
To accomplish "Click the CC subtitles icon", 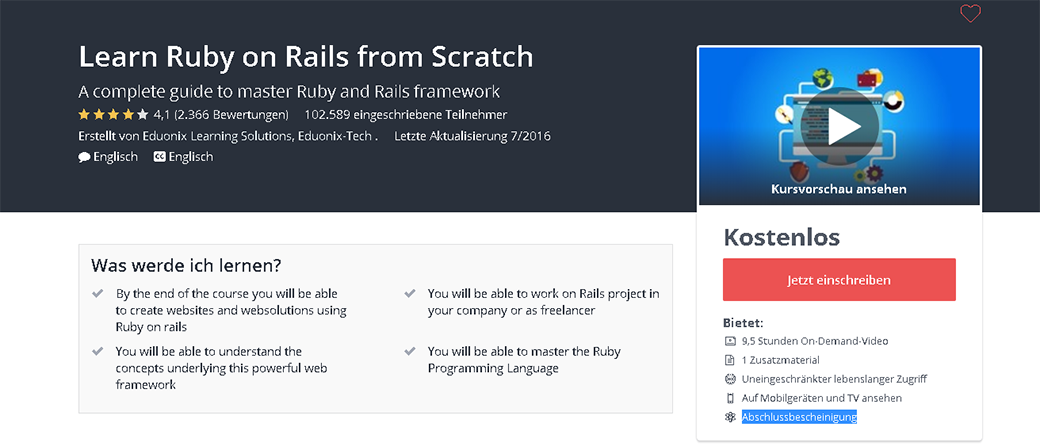I will [x=159, y=157].
